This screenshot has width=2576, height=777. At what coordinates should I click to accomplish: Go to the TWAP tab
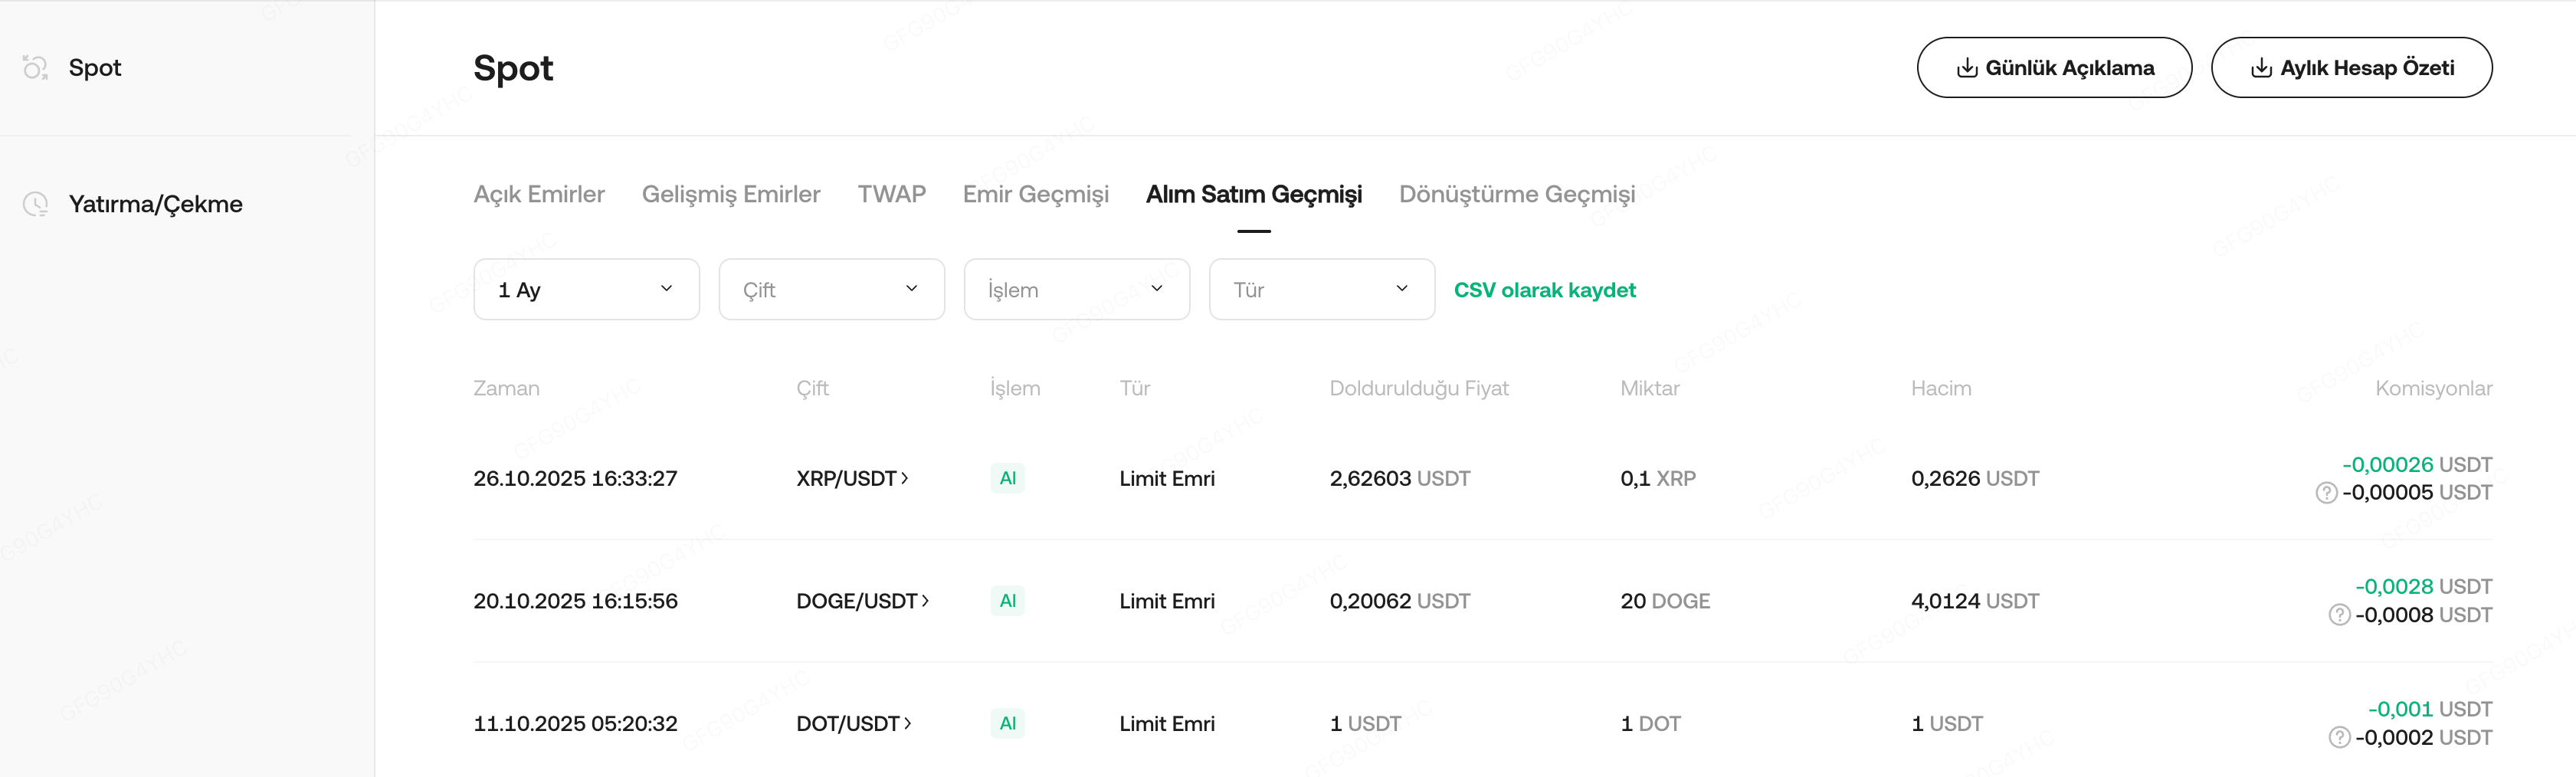pos(891,194)
